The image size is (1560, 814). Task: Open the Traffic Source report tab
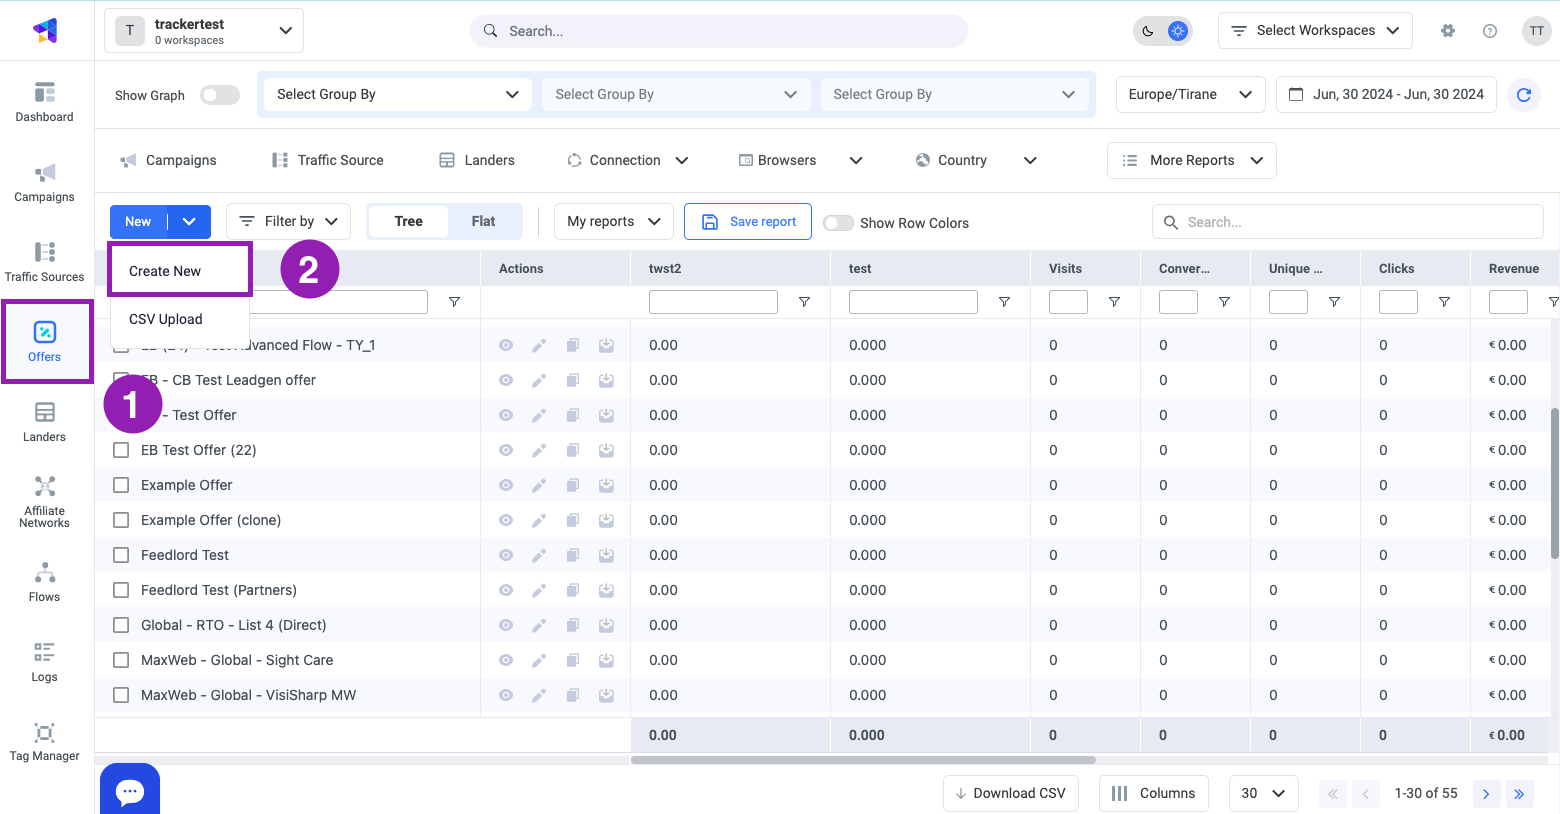[328, 160]
